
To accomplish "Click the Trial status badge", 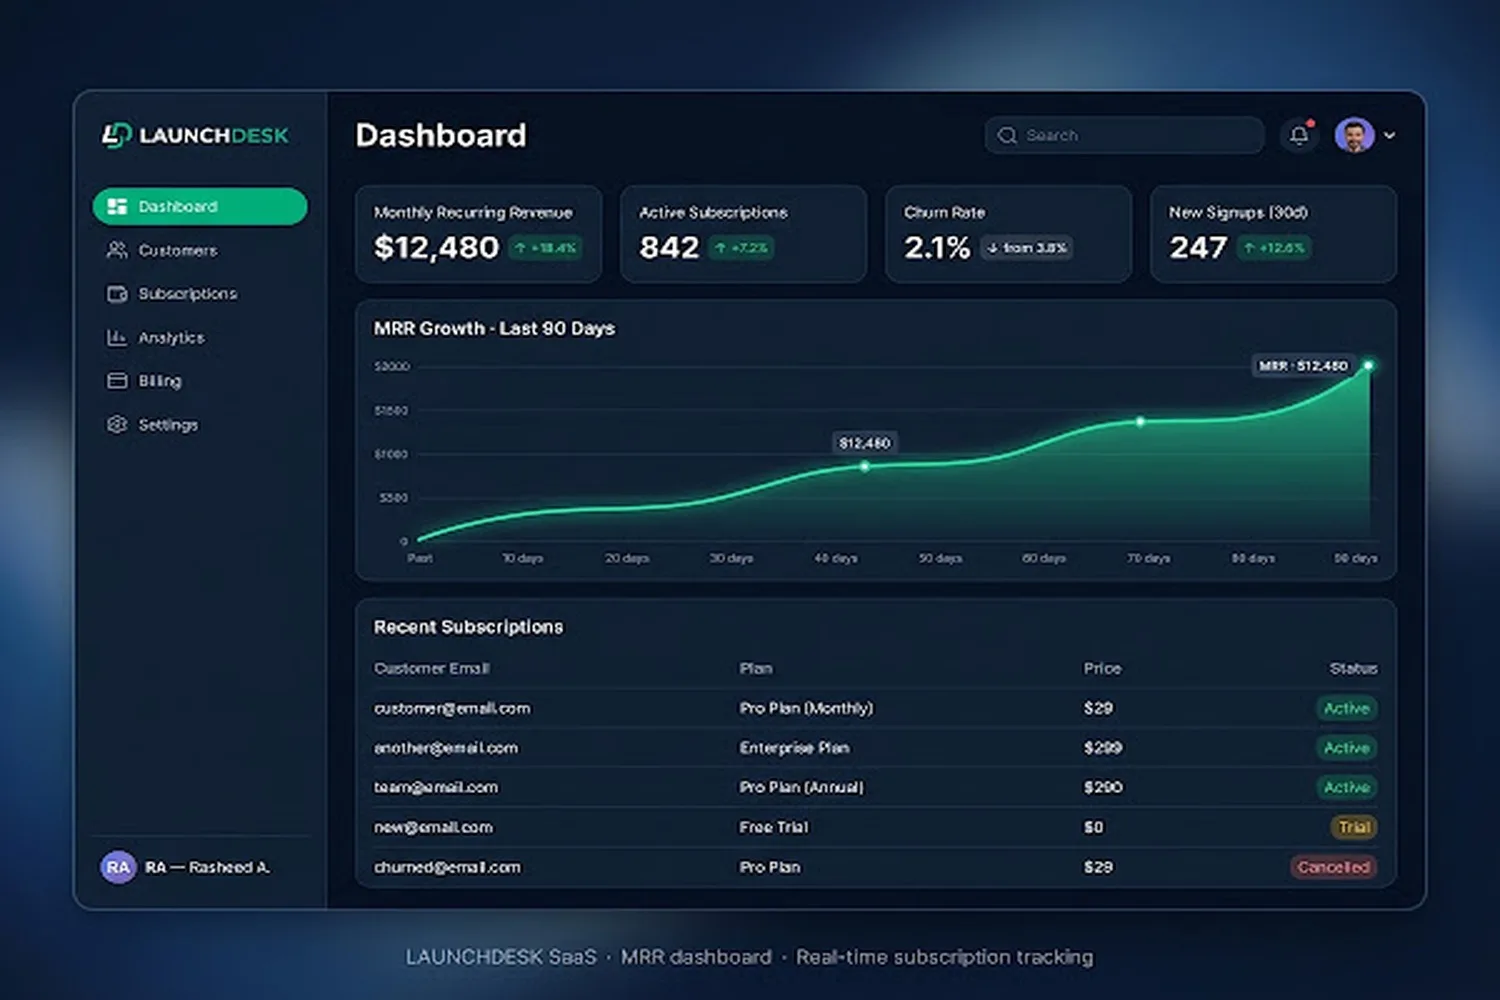I will click(x=1354, y=827).
